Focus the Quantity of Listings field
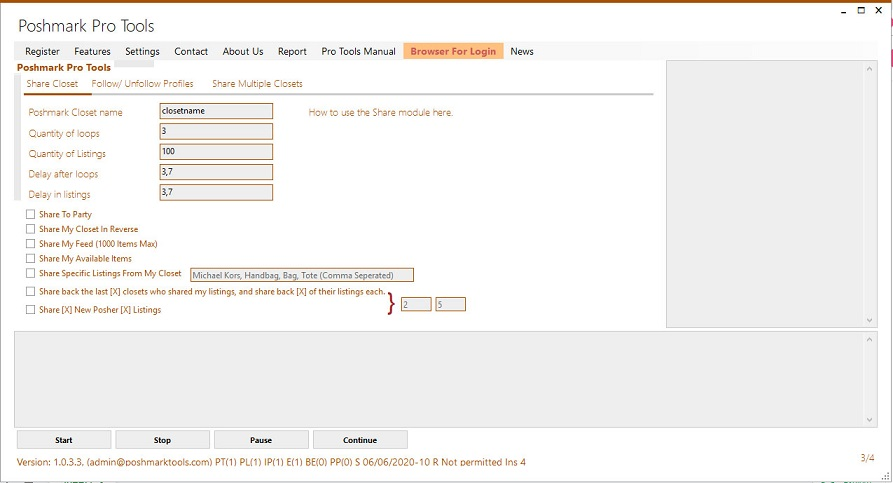This screenshot has width=893, height=483. [x=216, y=152]
